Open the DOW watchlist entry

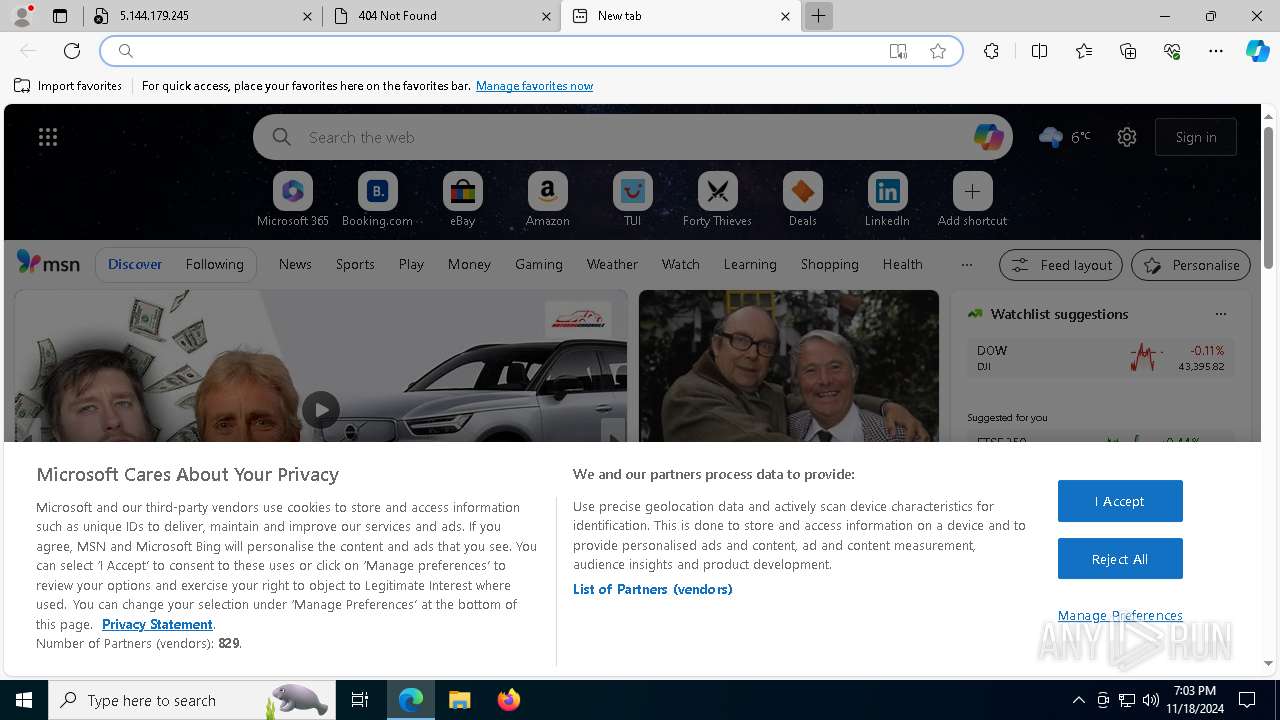pos(1100,358)
